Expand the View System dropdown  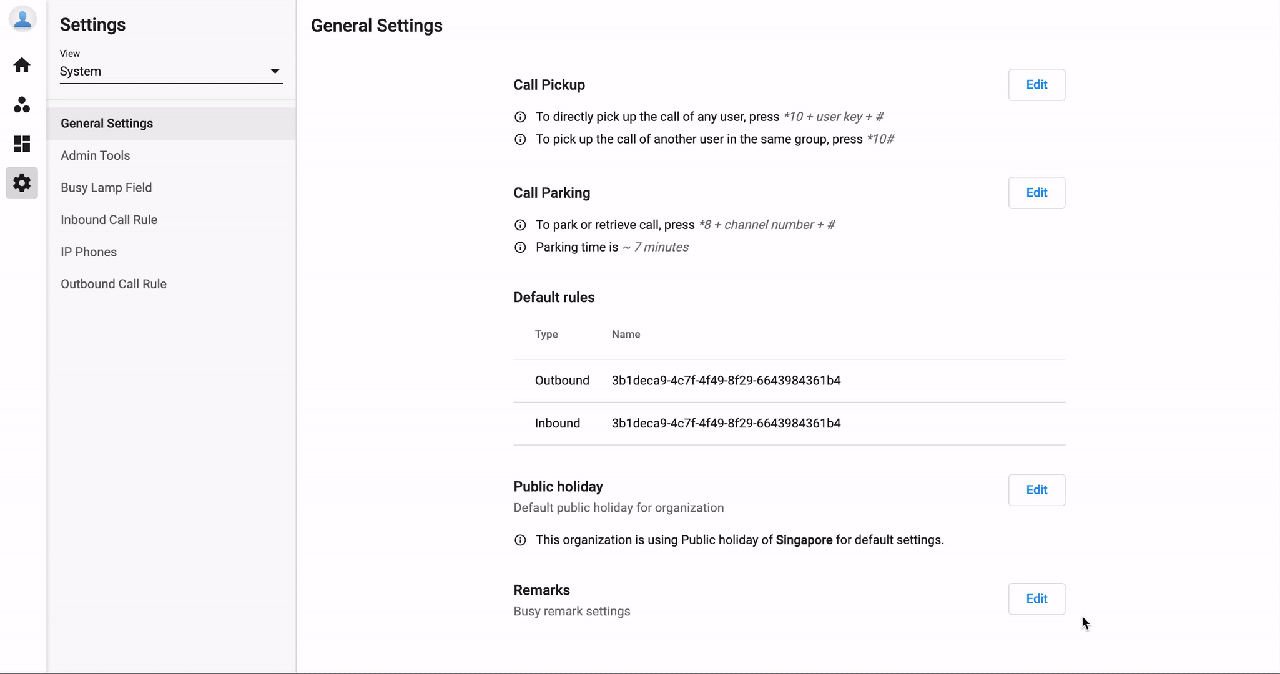pyautogui.click(x=171, y=71)
